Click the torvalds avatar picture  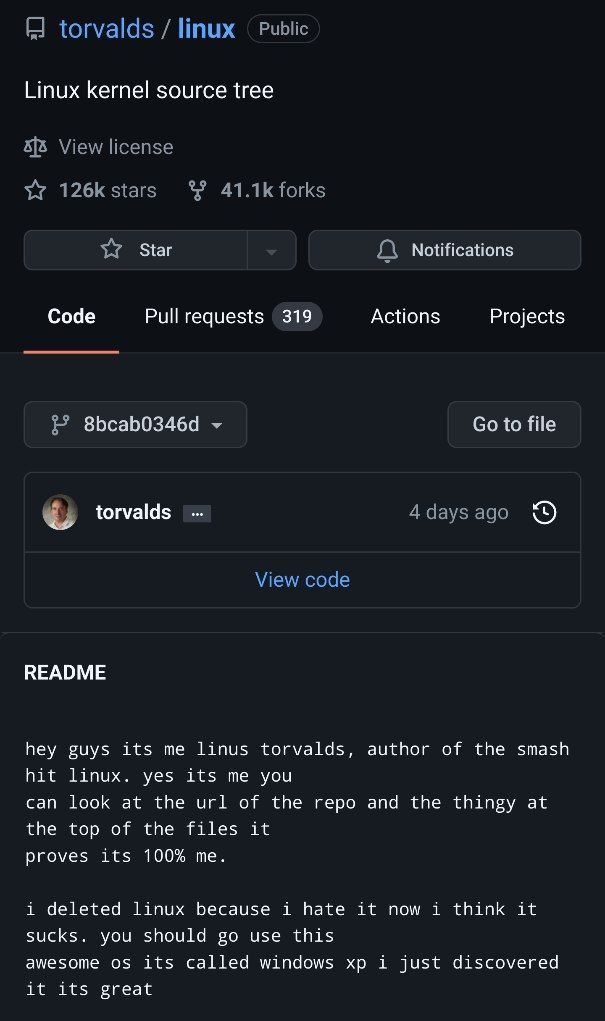click(x=60, y=513)
